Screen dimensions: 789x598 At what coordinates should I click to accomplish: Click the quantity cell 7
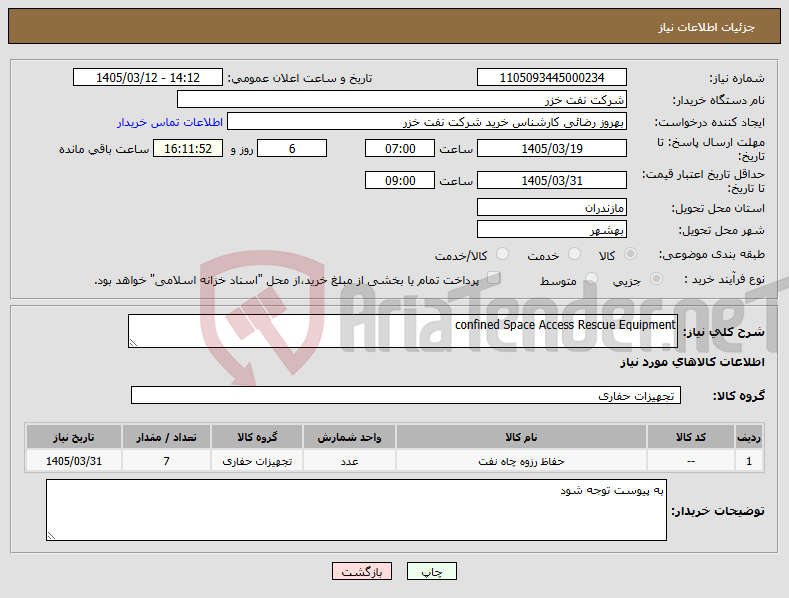(x=167, y=461)
